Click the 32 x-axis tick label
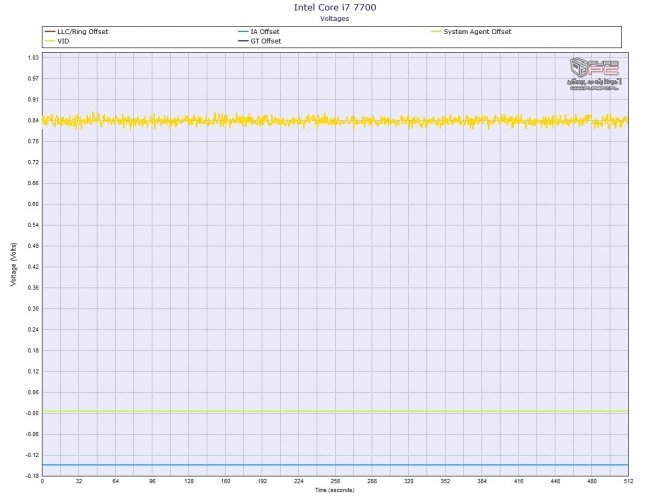The image size is (670, 502). 79,481
